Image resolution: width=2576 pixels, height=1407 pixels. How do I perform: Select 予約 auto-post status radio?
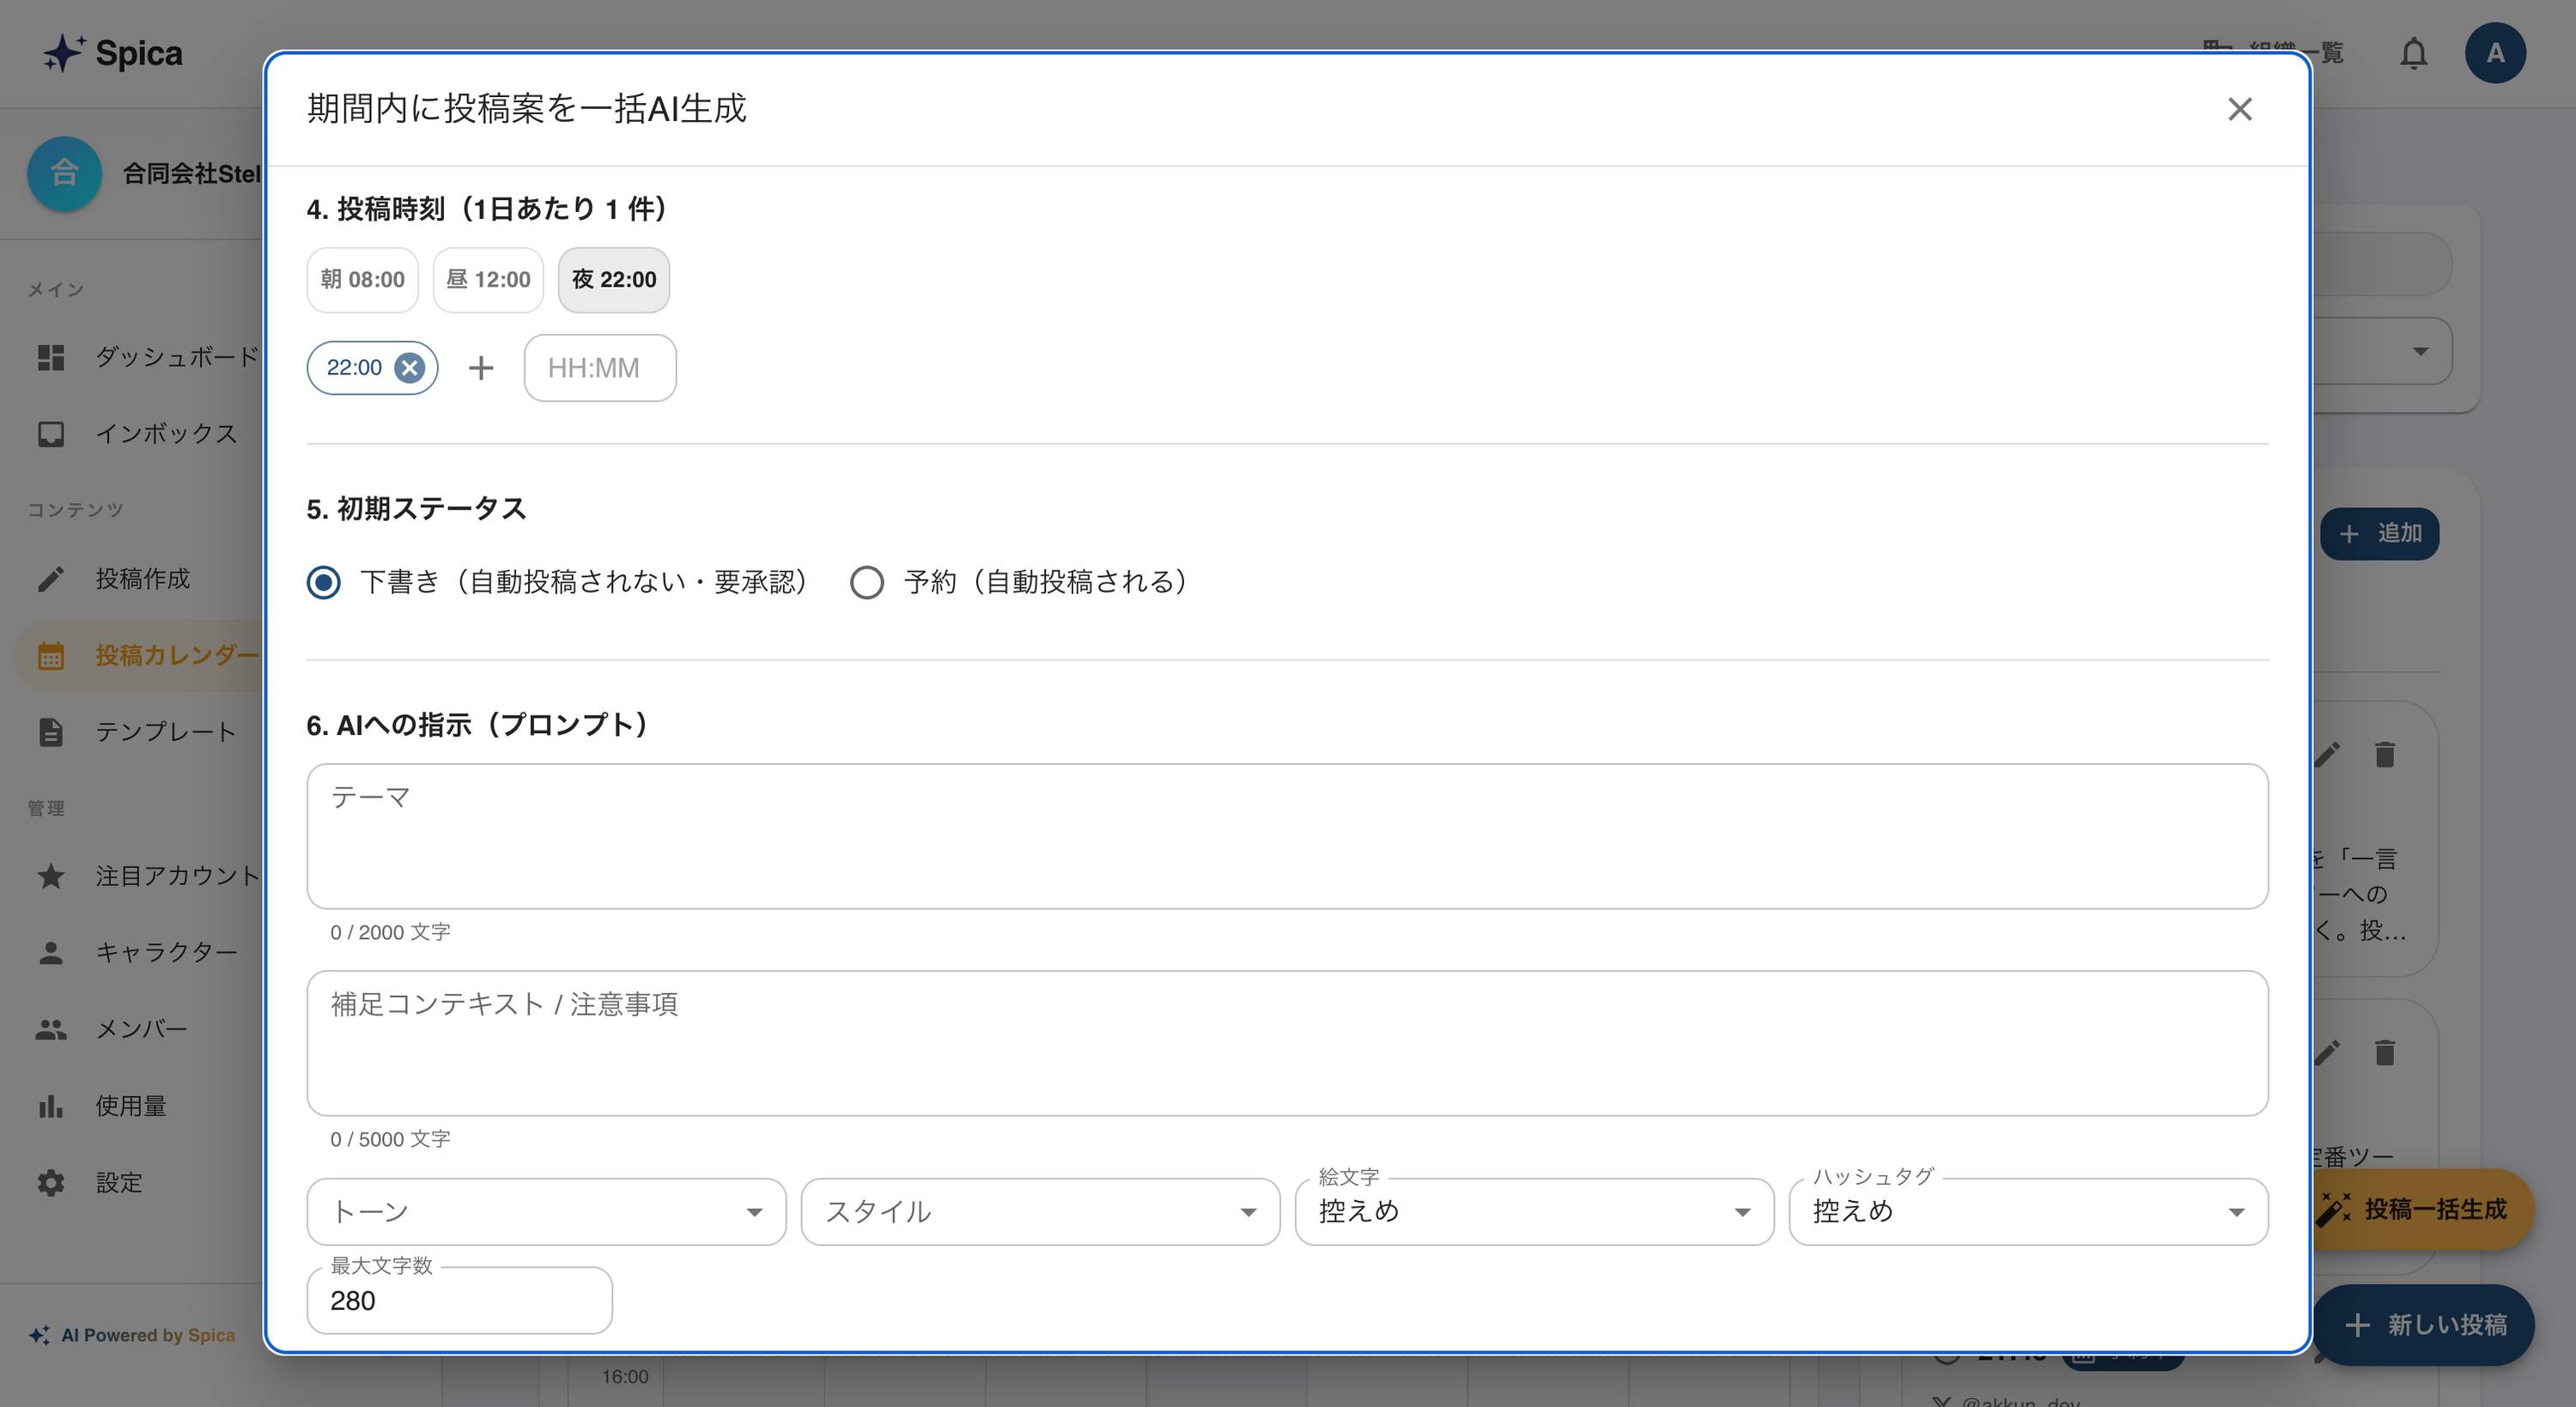866,582
